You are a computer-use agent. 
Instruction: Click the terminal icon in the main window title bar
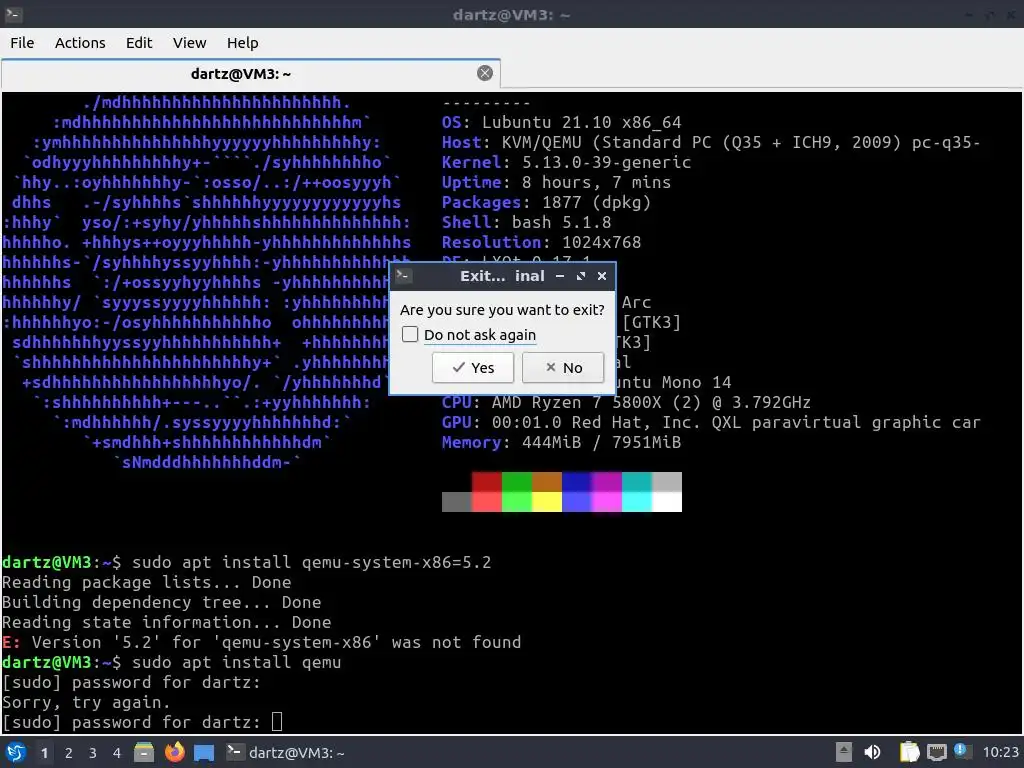(14, 14)
